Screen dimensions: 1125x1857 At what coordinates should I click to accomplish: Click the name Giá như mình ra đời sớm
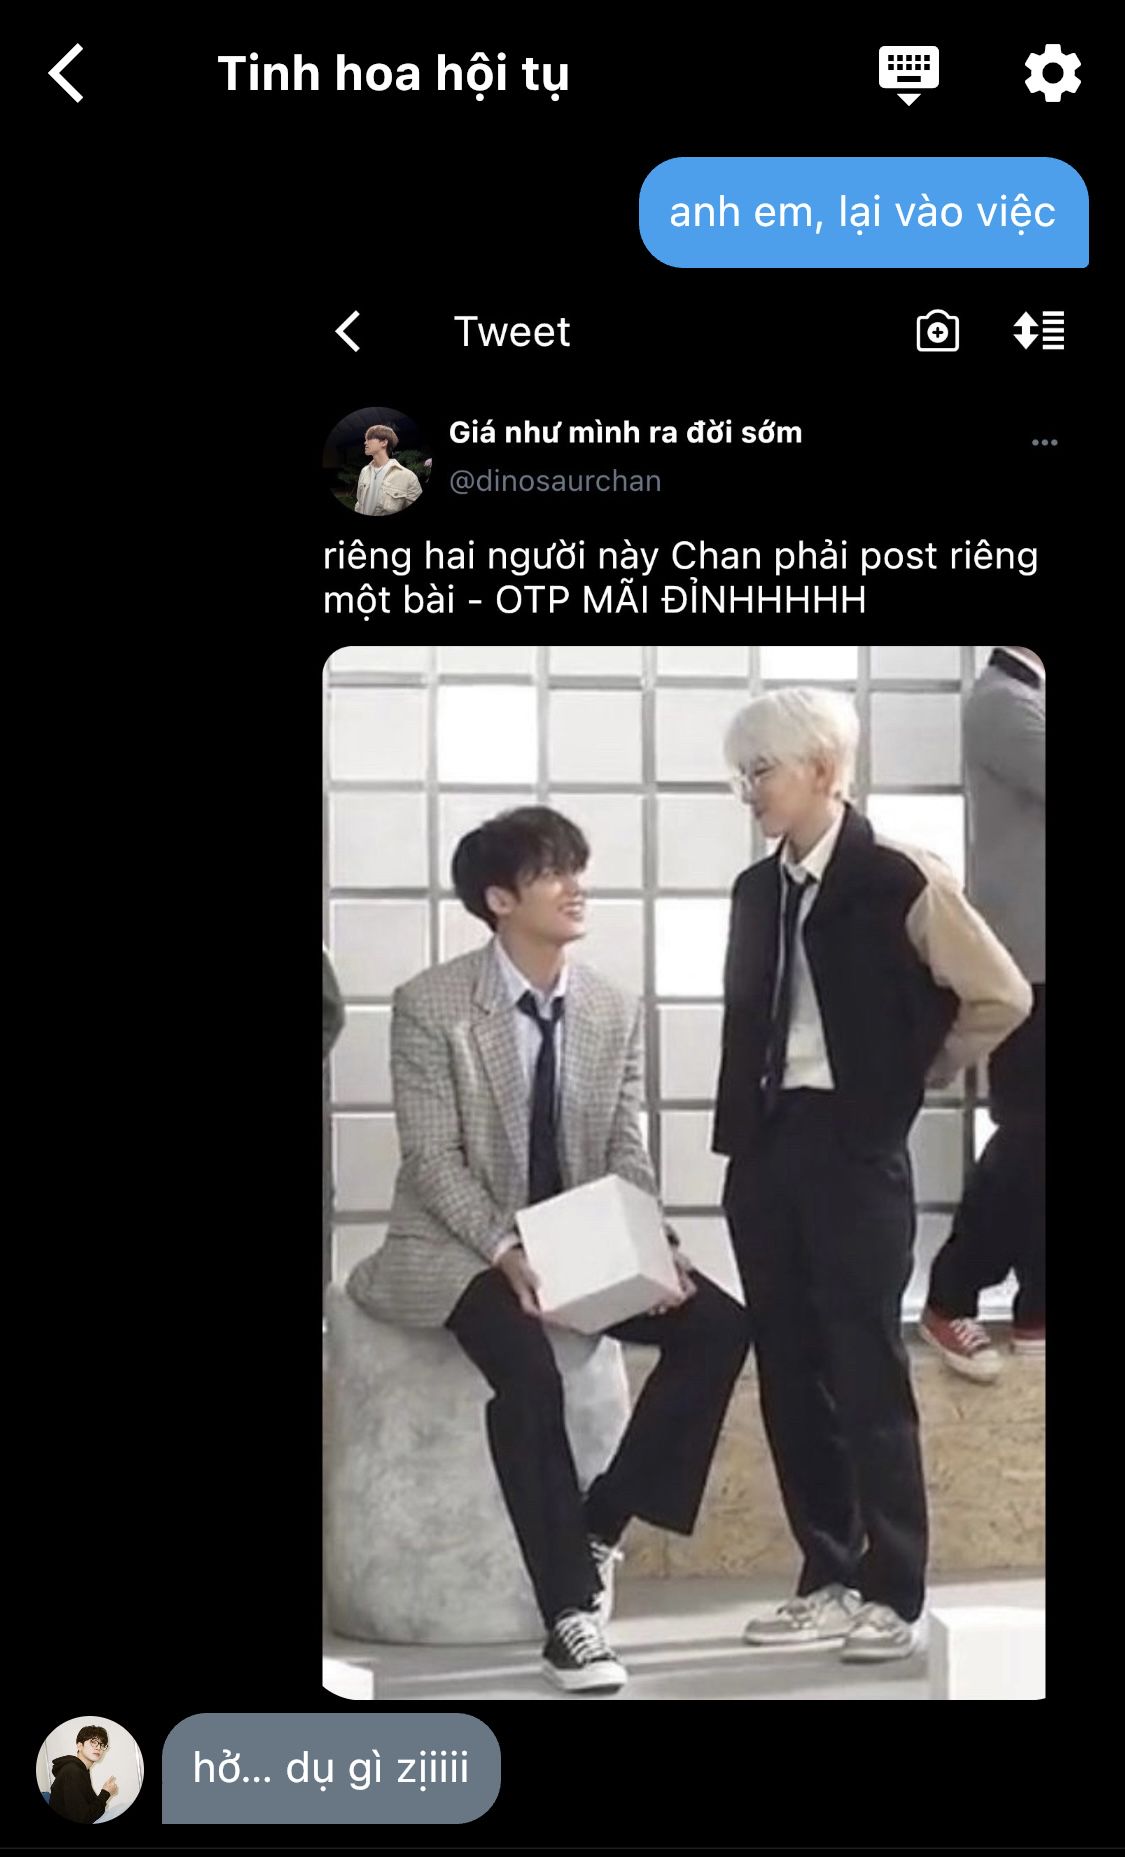coord(625,432)
